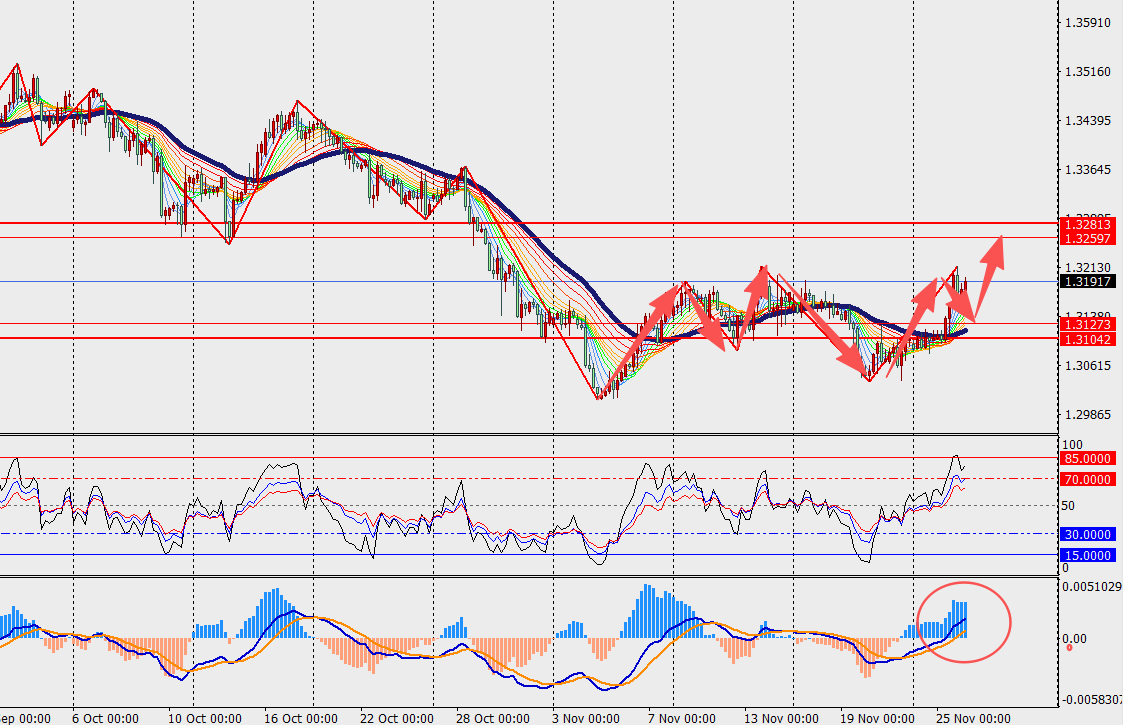Select the 16 Oct 00:00 date label
Image resolution: width=1124 pixels, height=725 pixels.
[285, 718]
